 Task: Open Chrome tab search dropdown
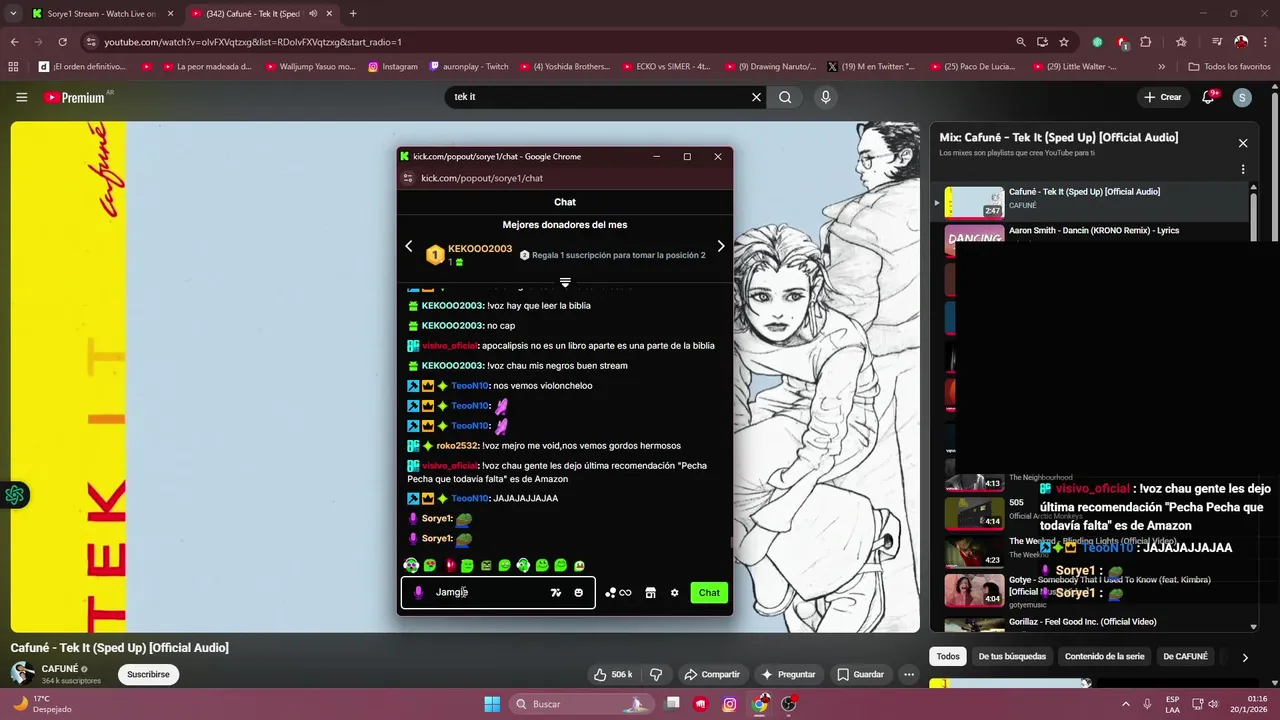13,14
